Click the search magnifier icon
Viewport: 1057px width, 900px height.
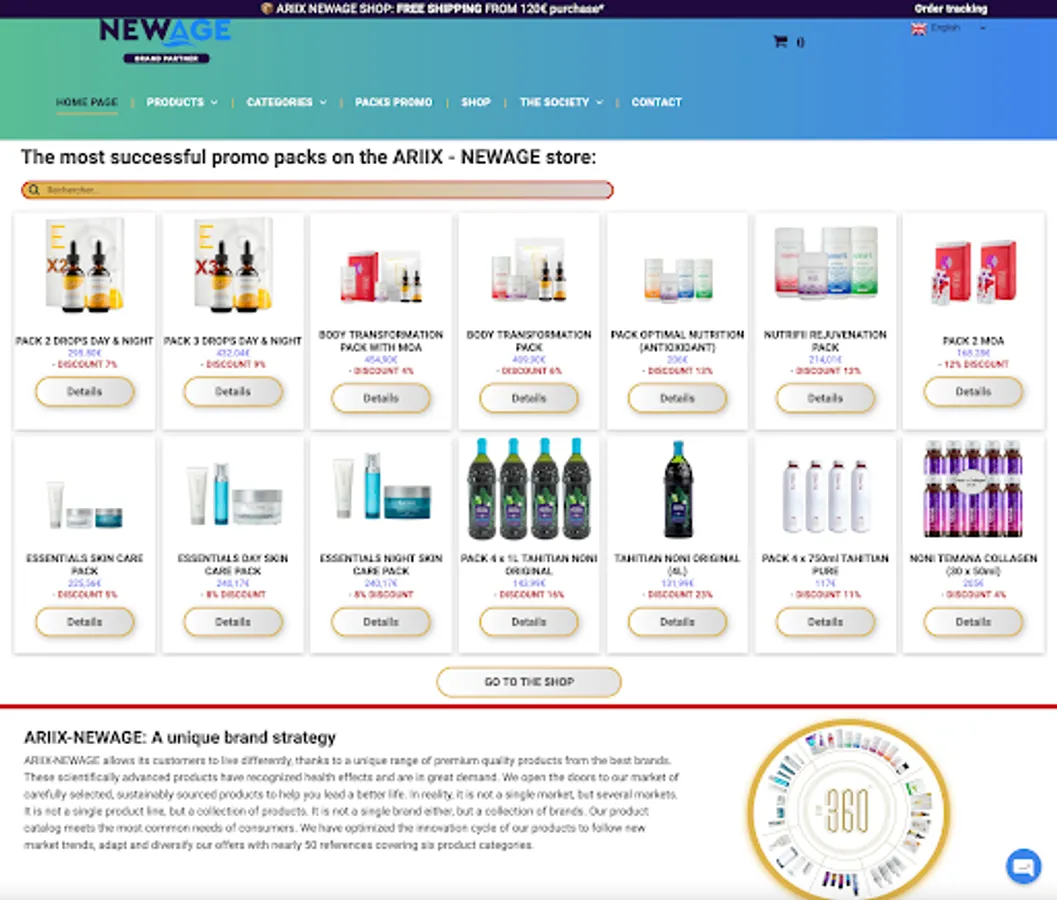[x=34, y=190]
